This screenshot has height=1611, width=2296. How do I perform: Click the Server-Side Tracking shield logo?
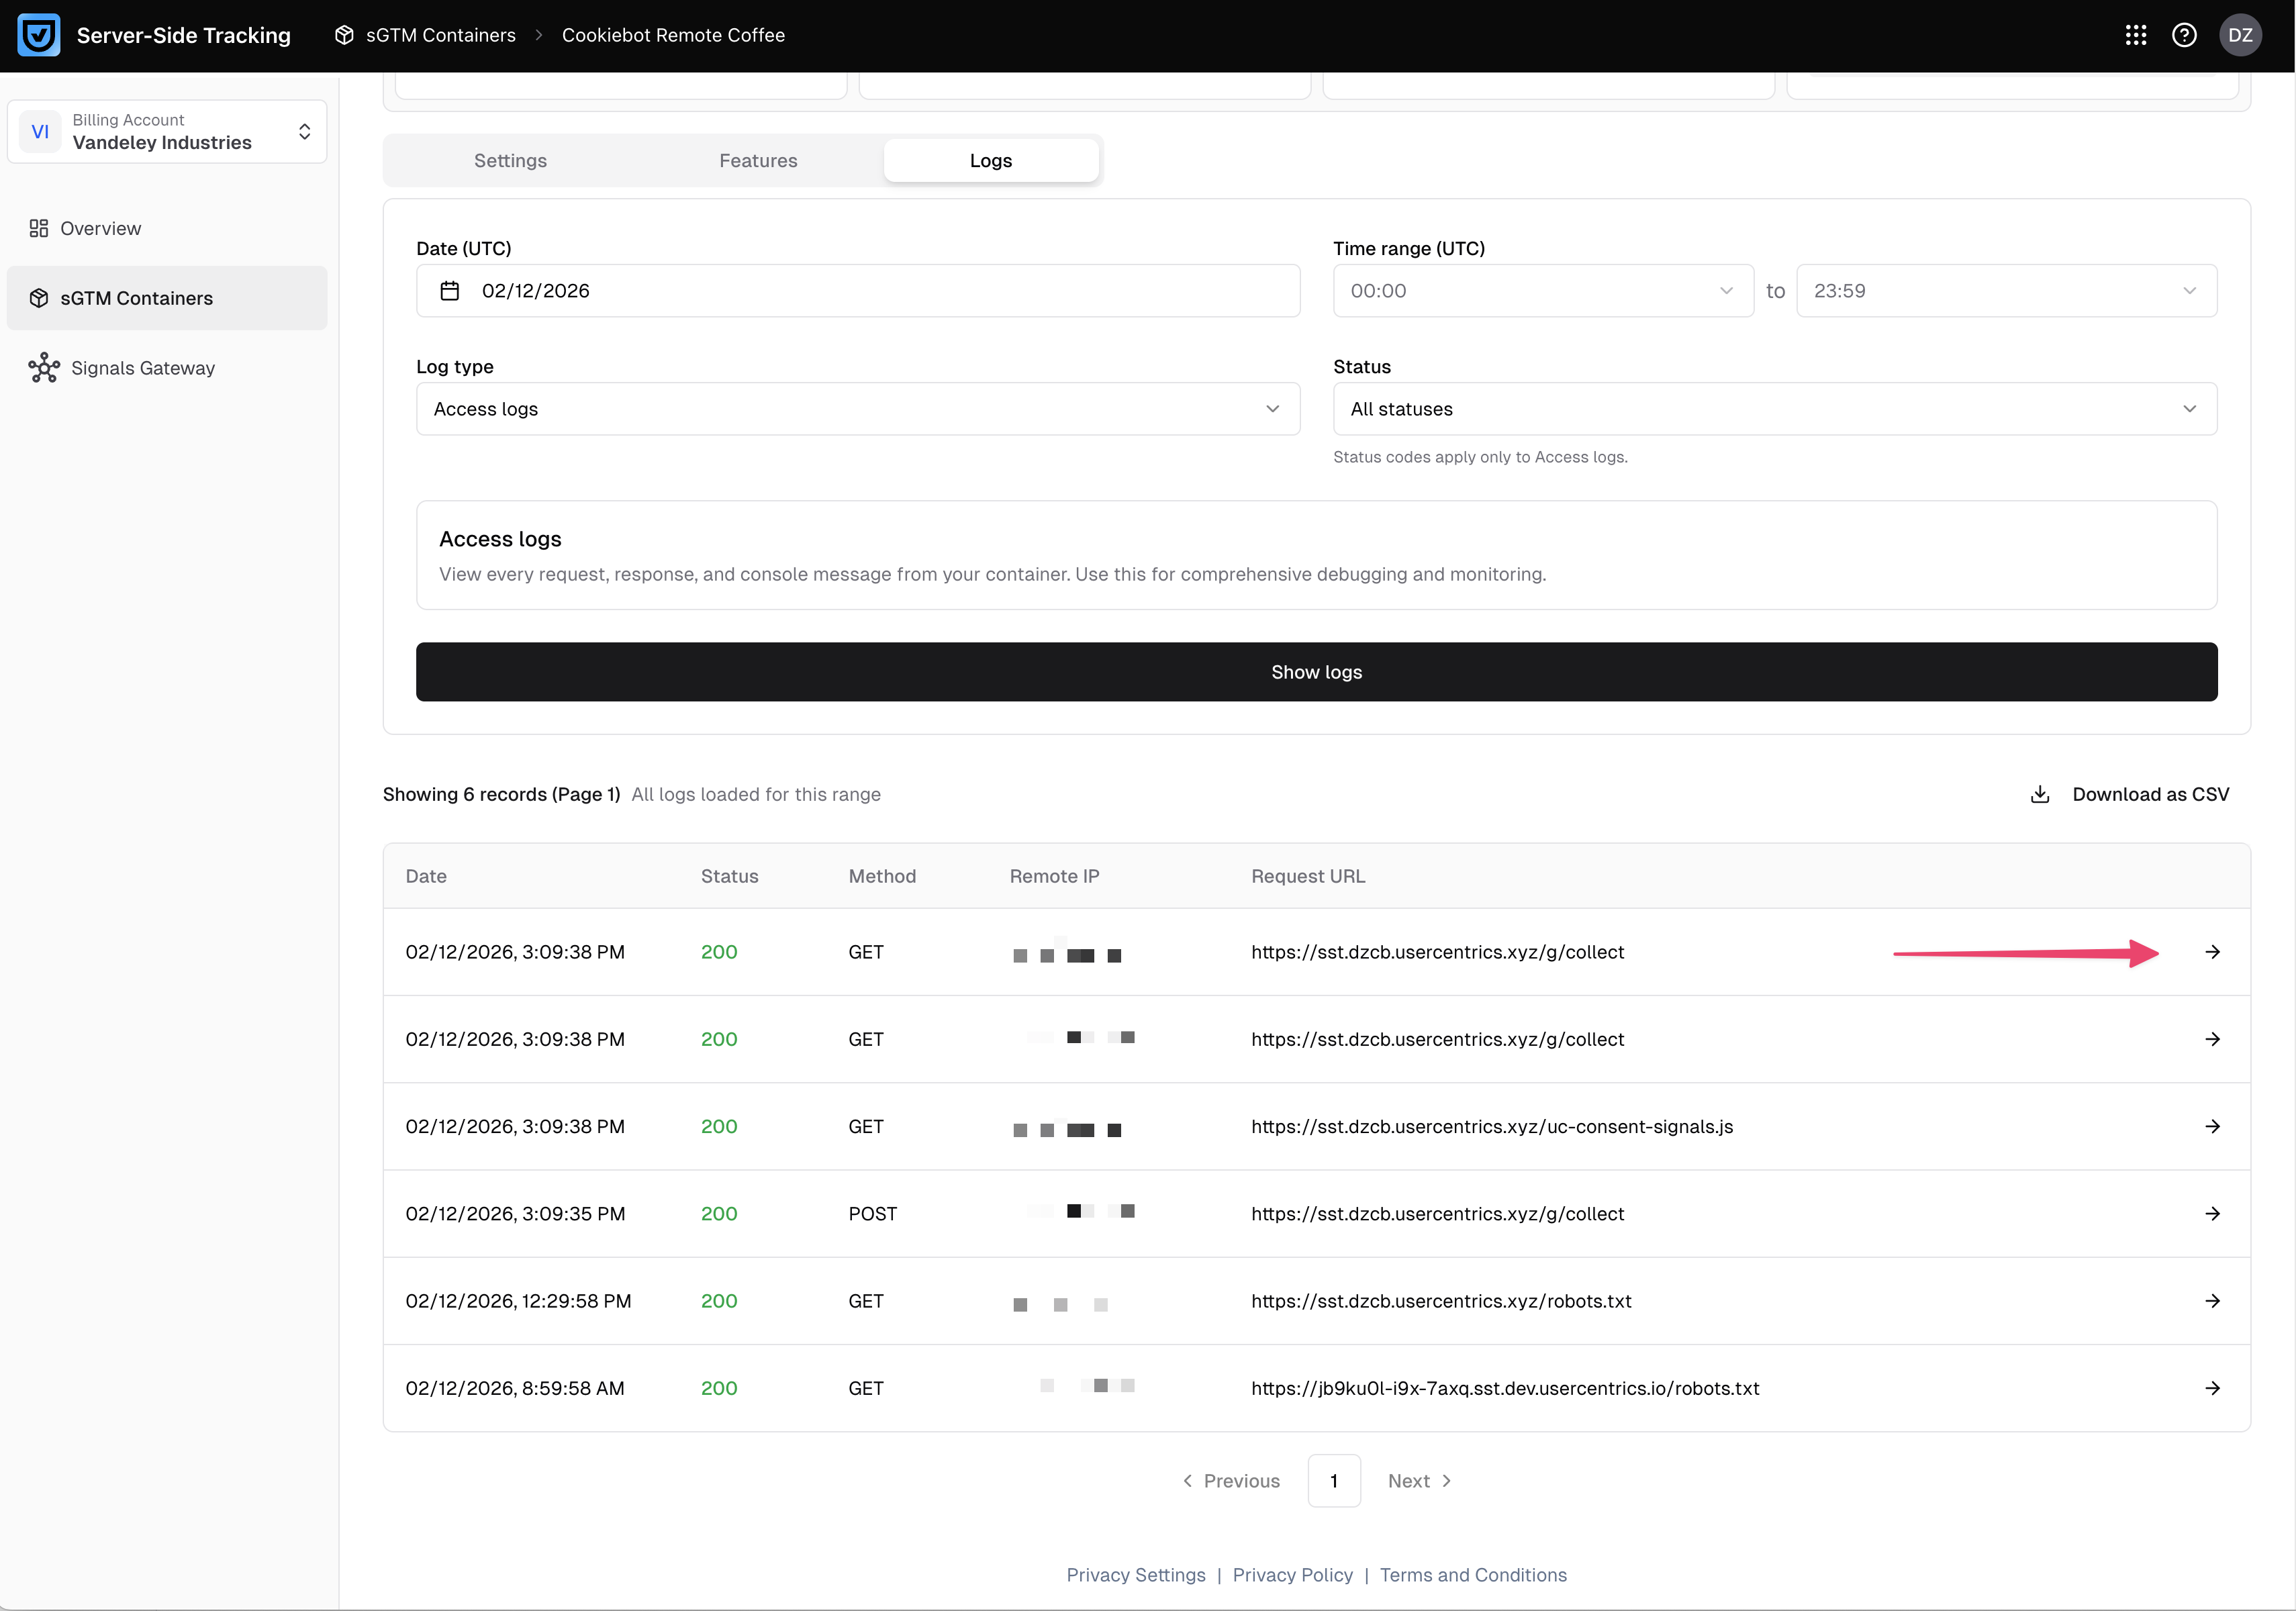coord(39,35)
